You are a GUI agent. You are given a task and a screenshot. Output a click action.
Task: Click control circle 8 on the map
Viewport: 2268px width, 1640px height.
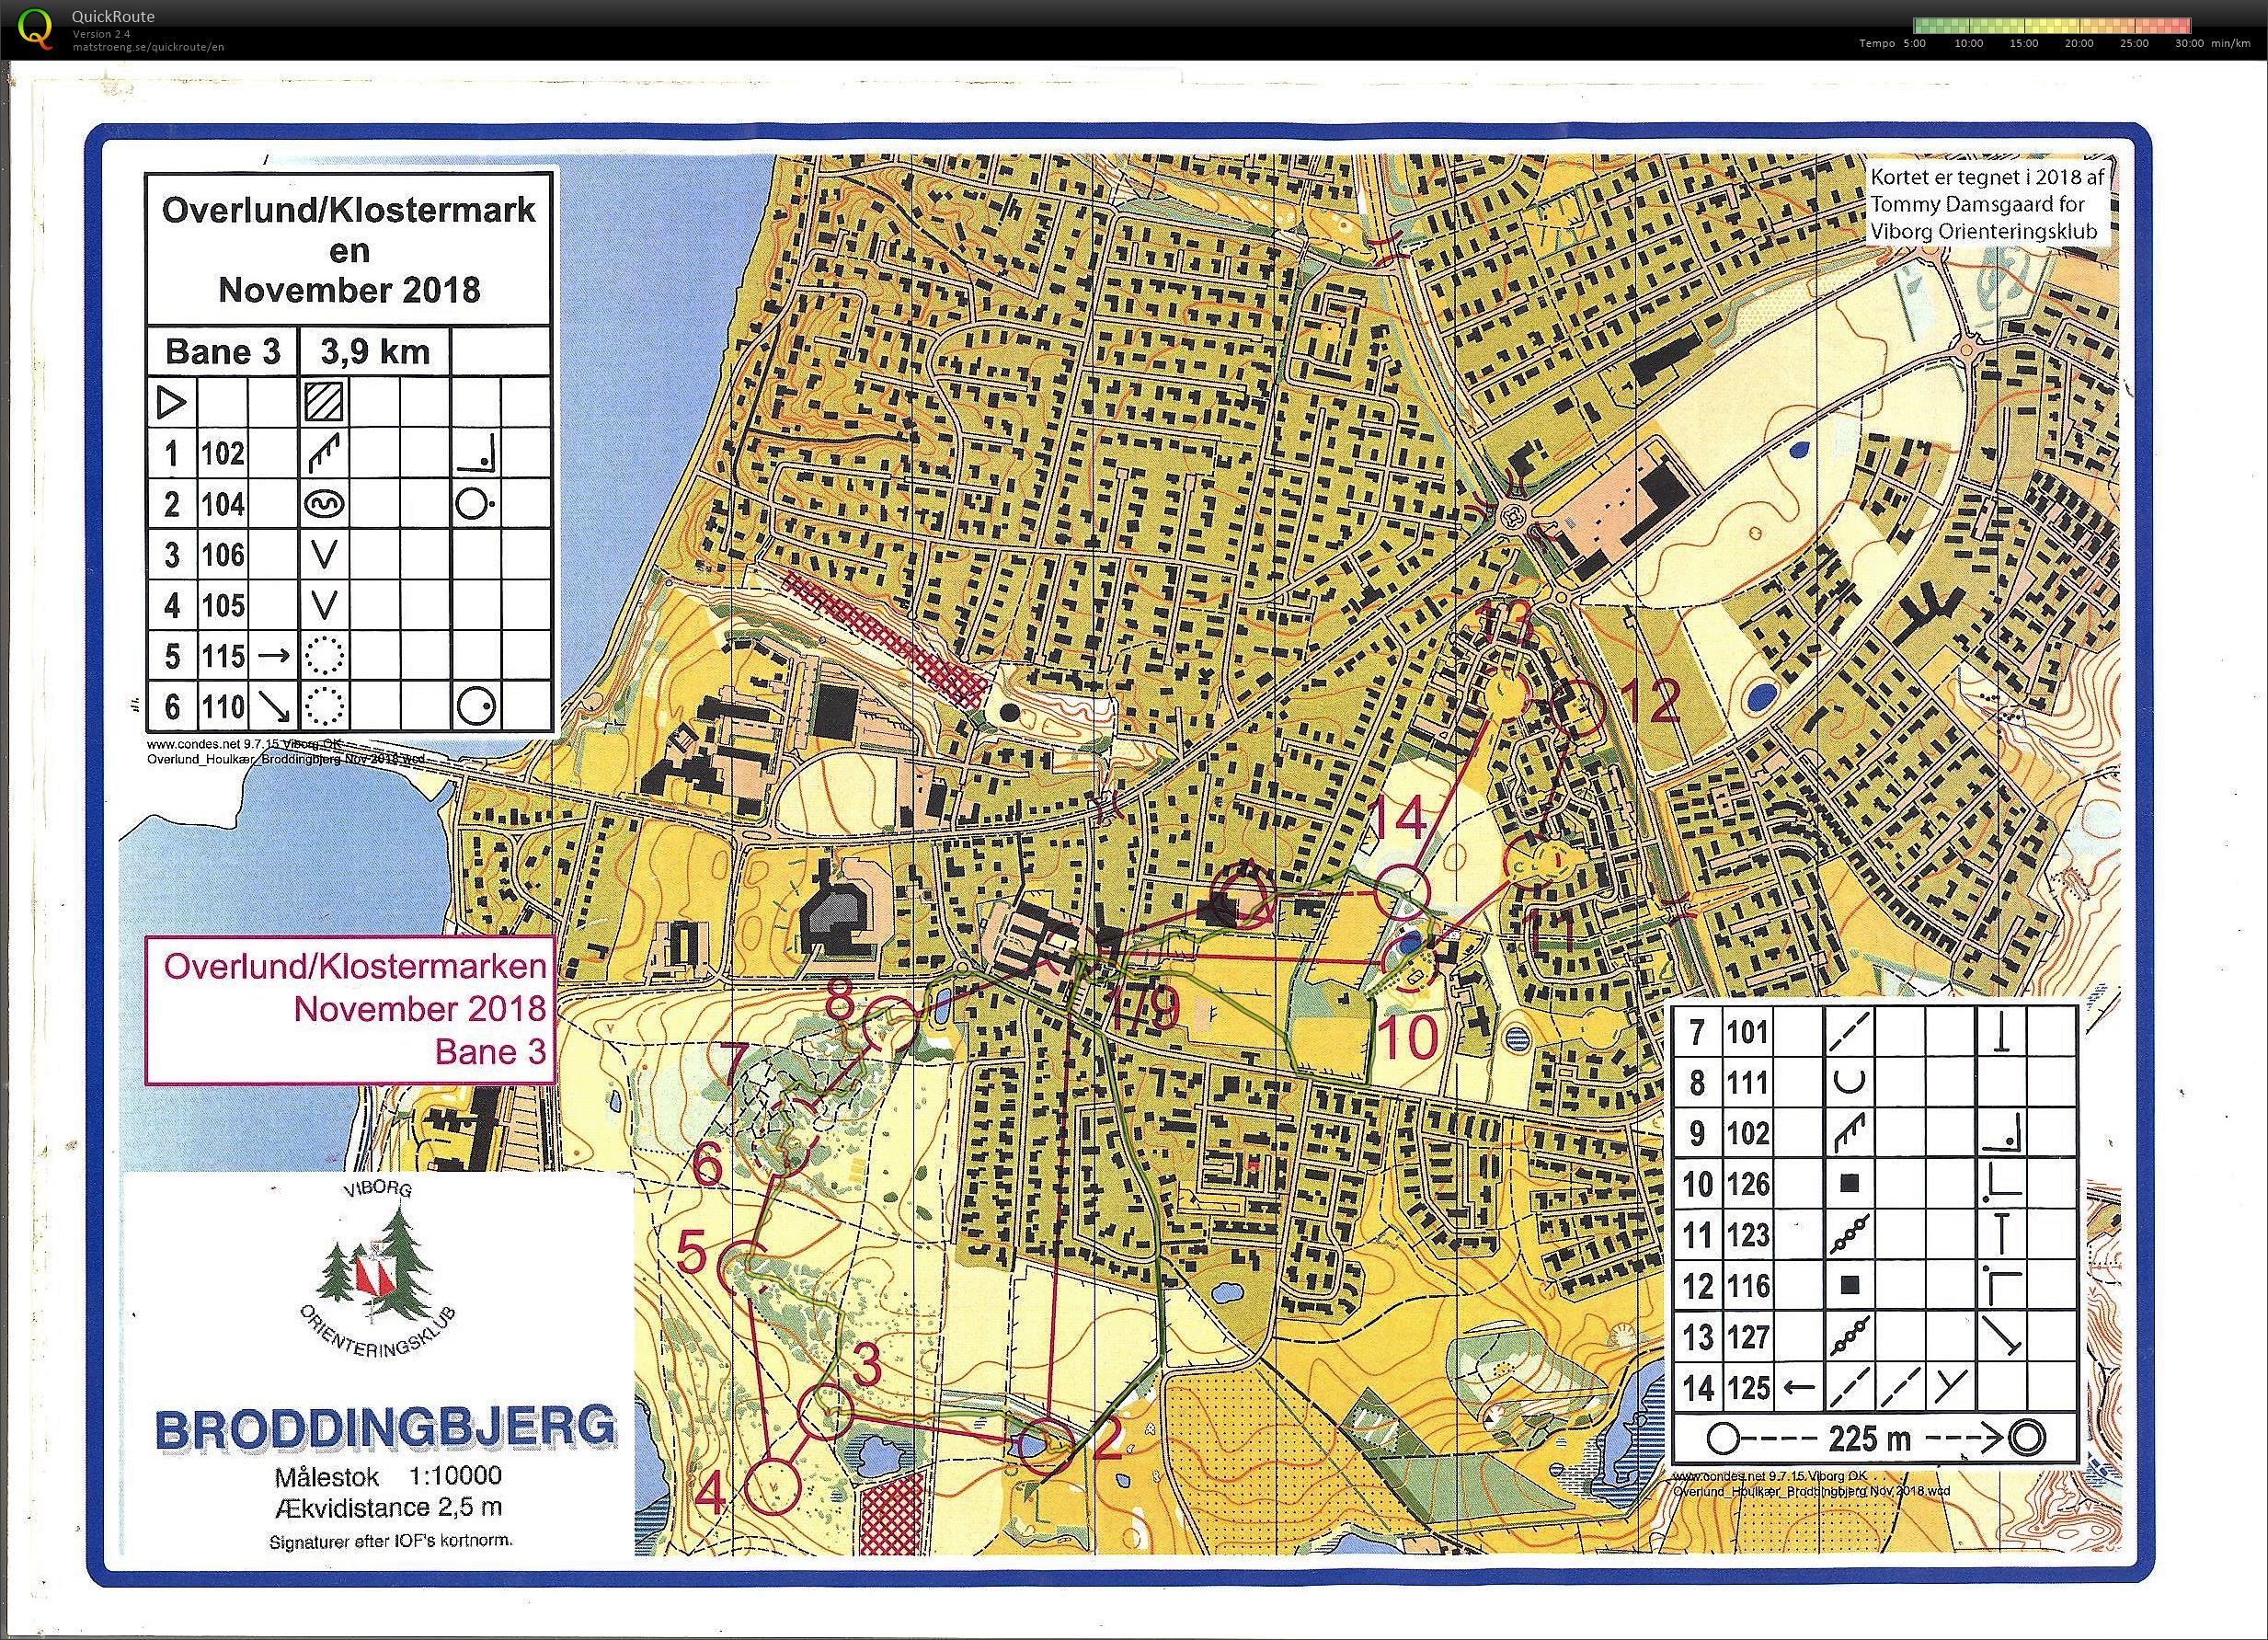[x=888, y=1023]
